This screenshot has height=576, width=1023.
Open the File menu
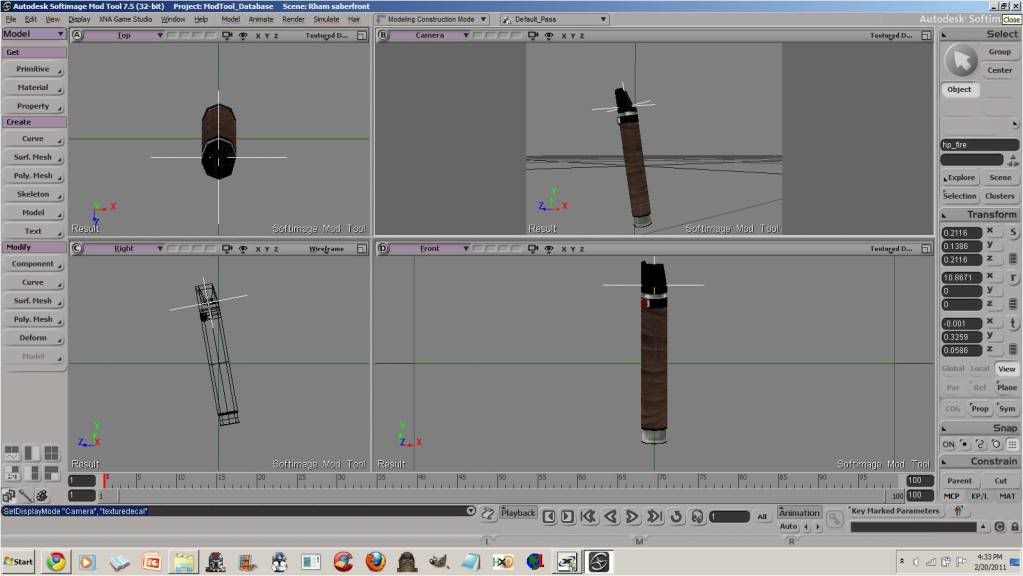pos(10,20)
